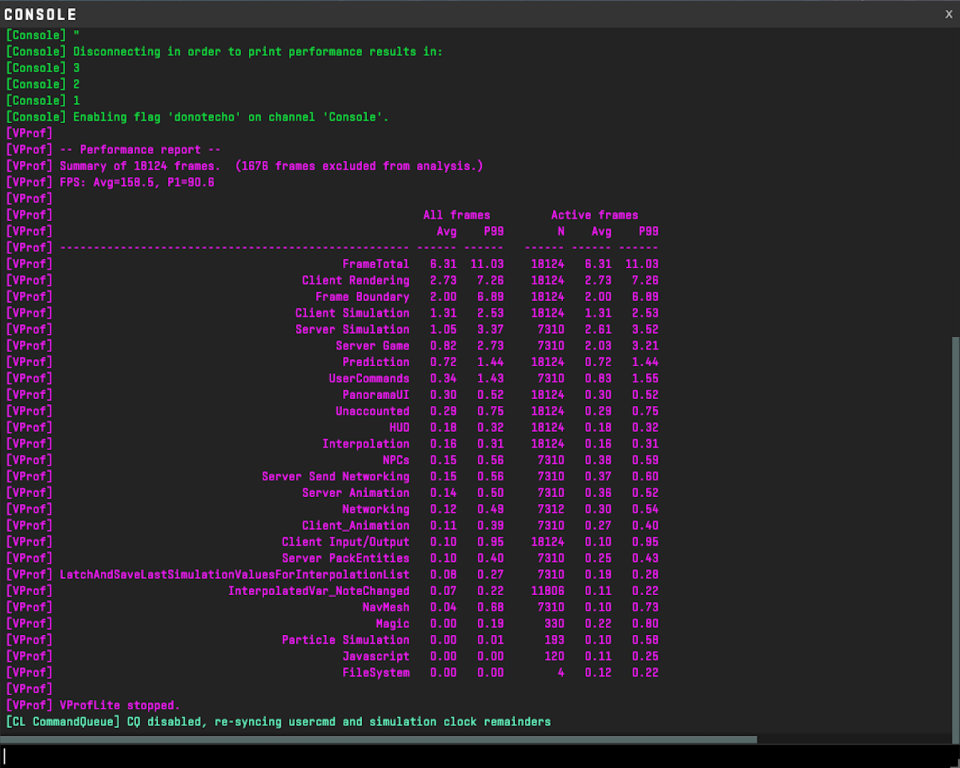Click the 'Enabling flag donotecho' console line
This screenshot has width=960, height=768.
tap(230, 117)
